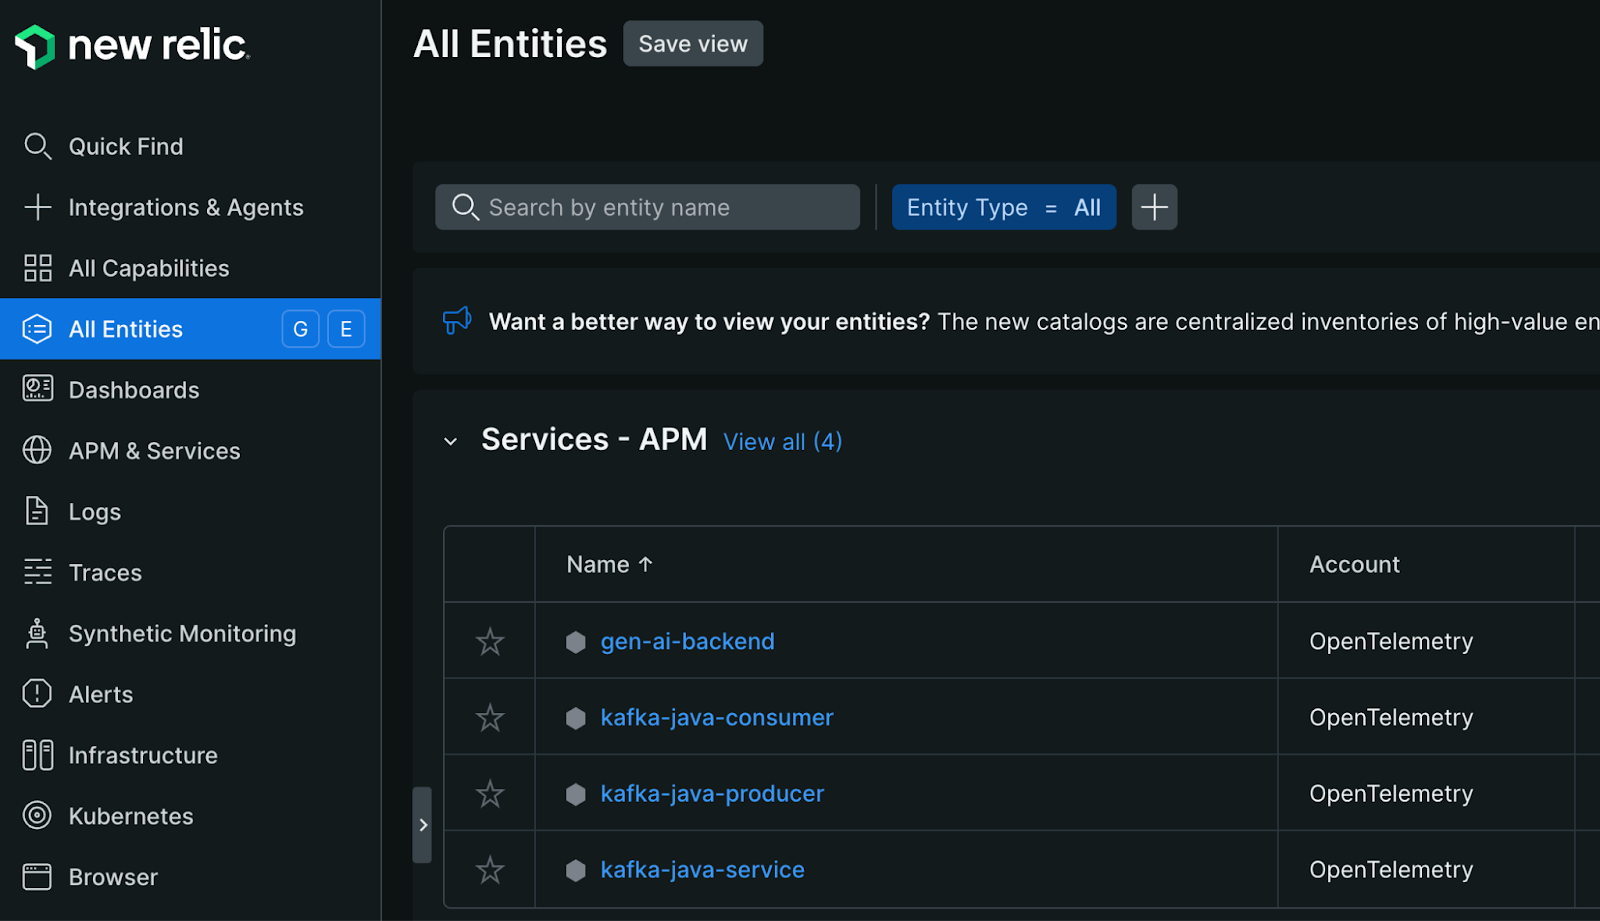Star the kafka-java-producer entity

point(490,793)
